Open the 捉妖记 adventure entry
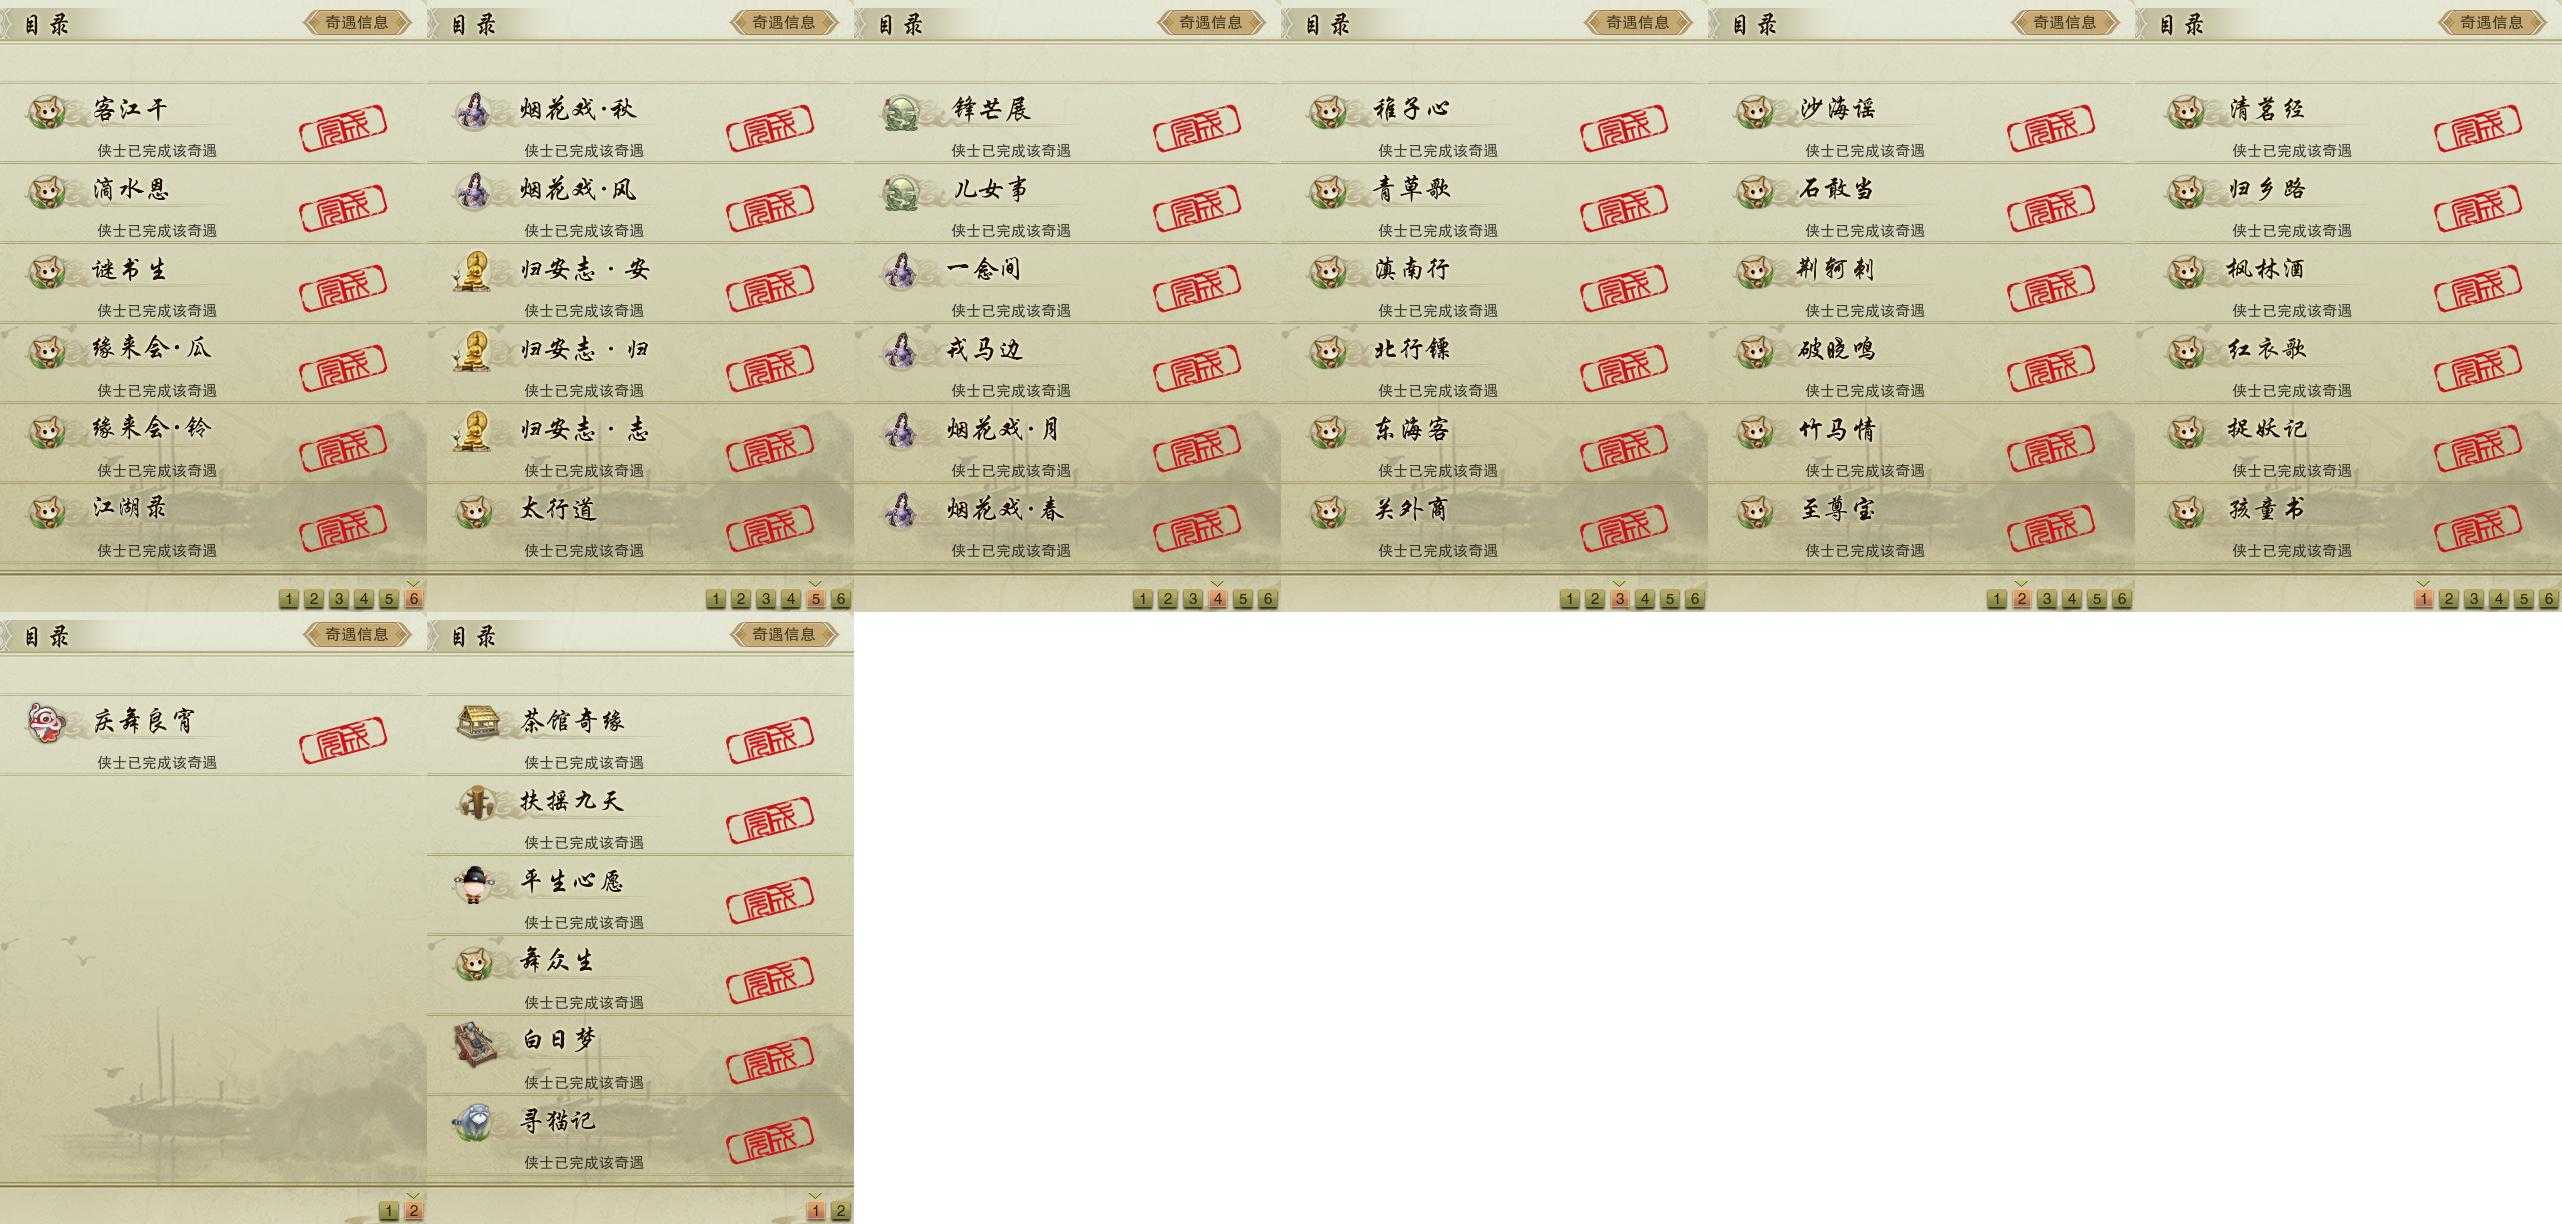The height and width of the screenshot is (1224, 2562). 2348,443
